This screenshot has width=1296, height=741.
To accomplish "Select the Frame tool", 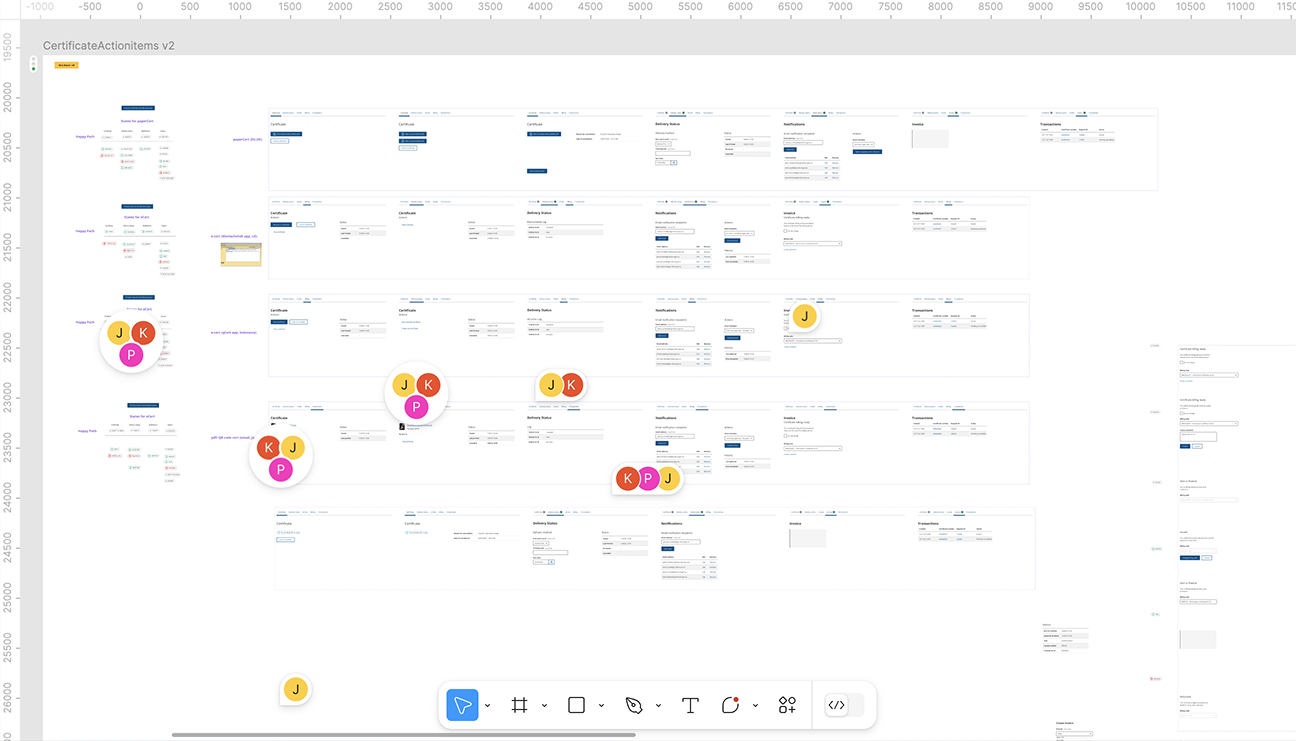I will (519, 705).
